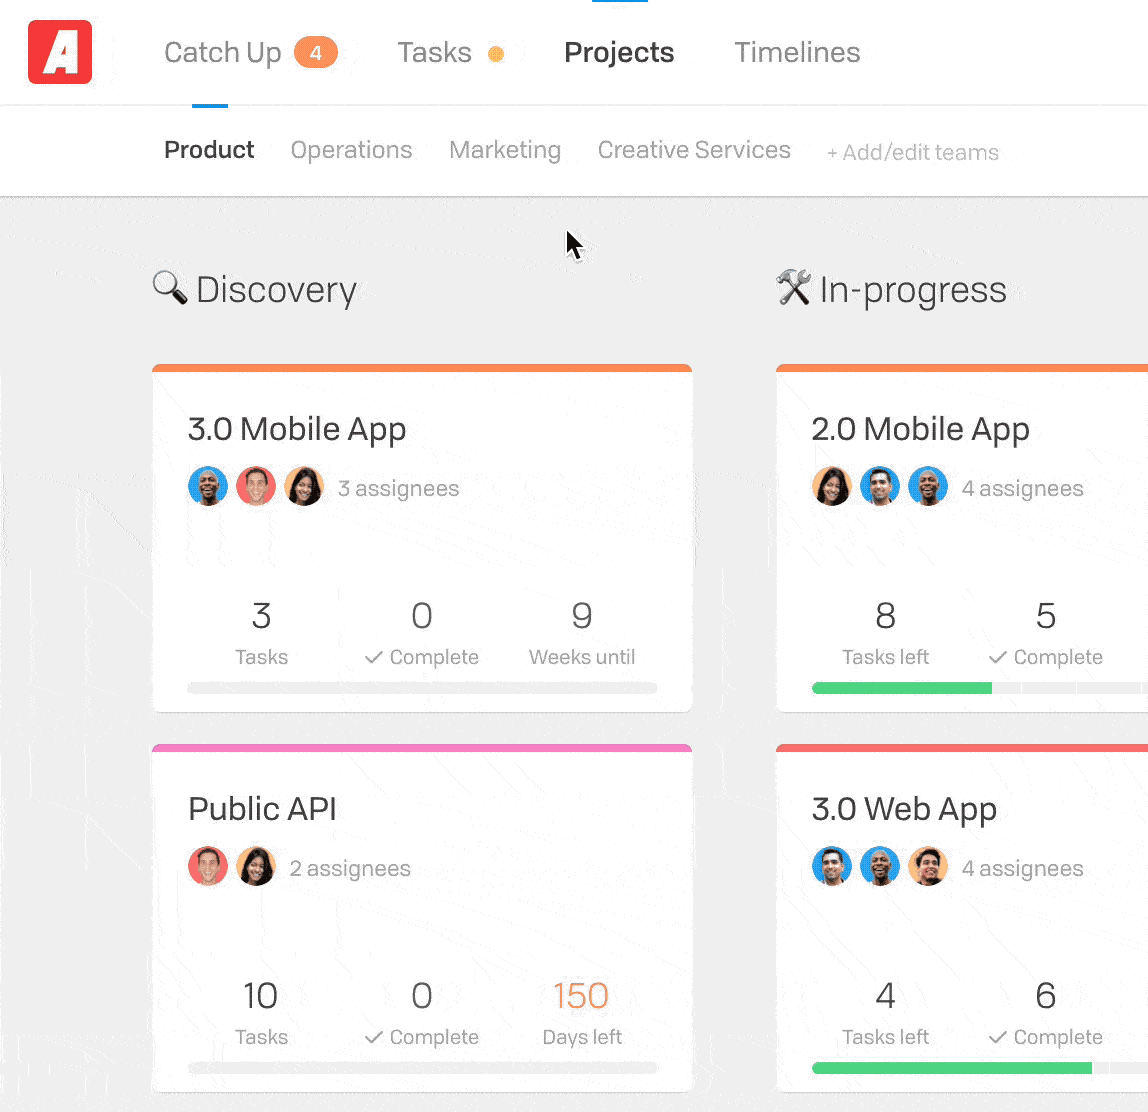Viewport: 1148px width, 1112px height.
Task: Click first assignee avatar on 2.0 Mobile App
Action: (x=832, y=486)
